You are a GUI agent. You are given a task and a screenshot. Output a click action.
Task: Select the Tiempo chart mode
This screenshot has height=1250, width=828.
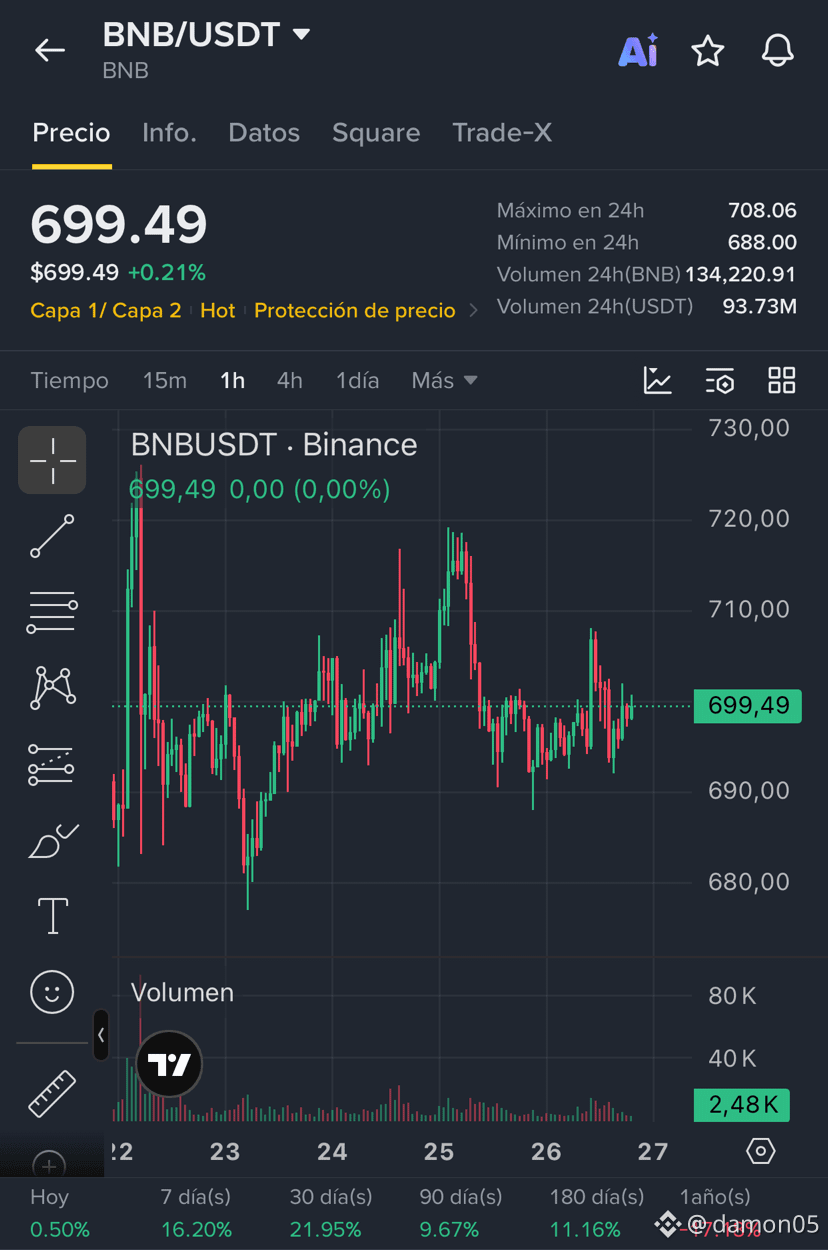pos(70,381)
